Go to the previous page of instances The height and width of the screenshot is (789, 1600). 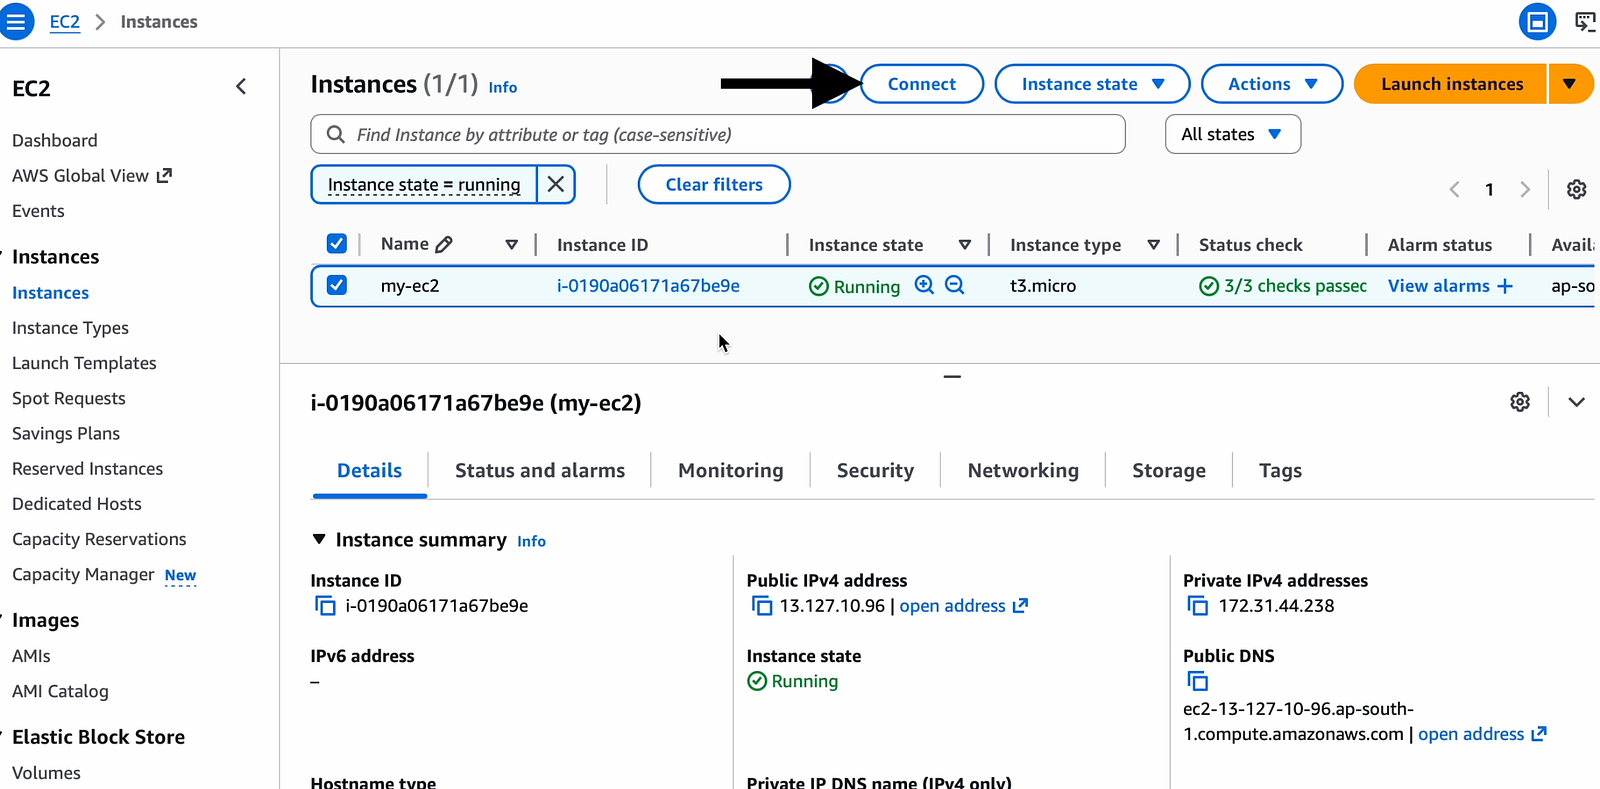[x=1454, y=189]
